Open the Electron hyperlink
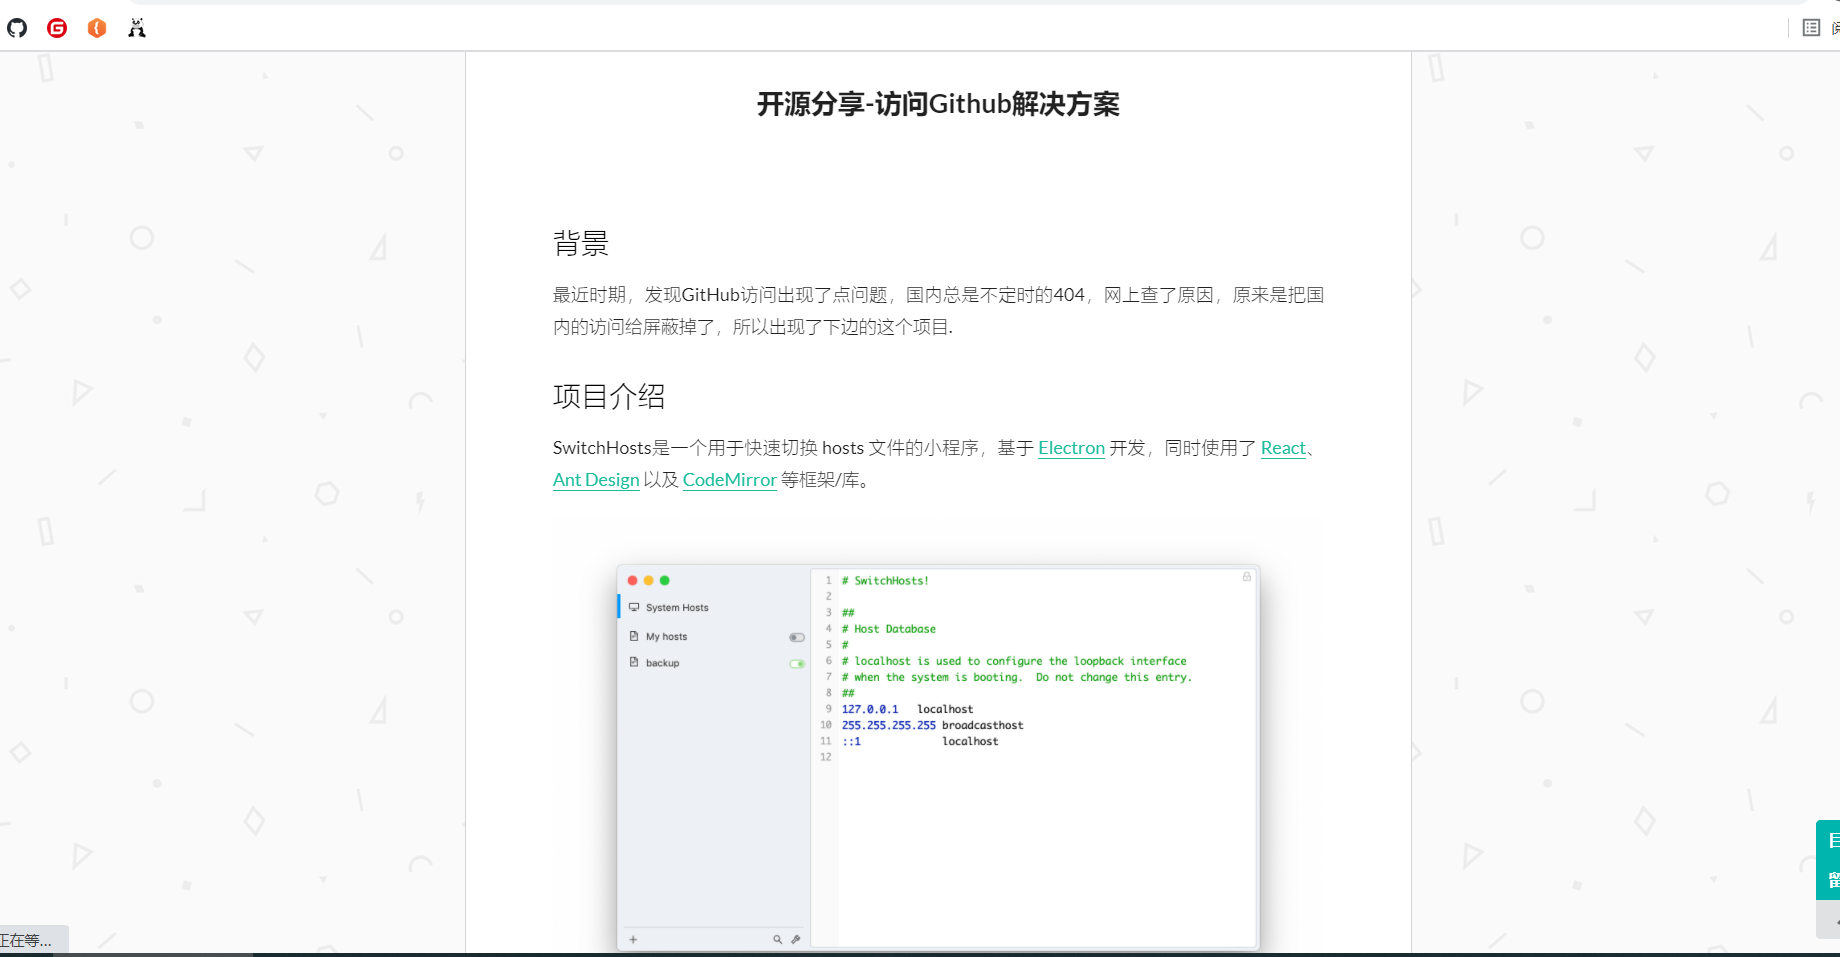 tap(1070, 448)
